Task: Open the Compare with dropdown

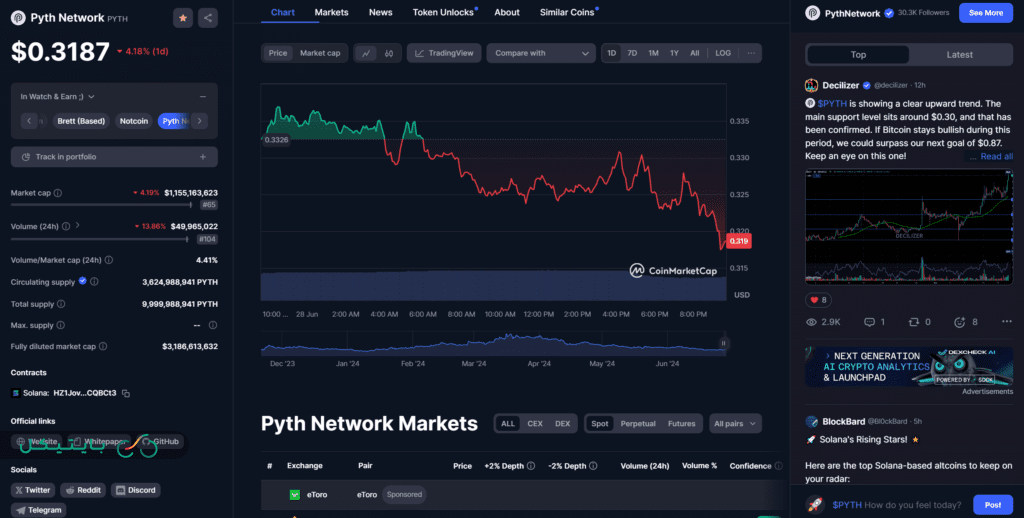Action: [541, 54]
